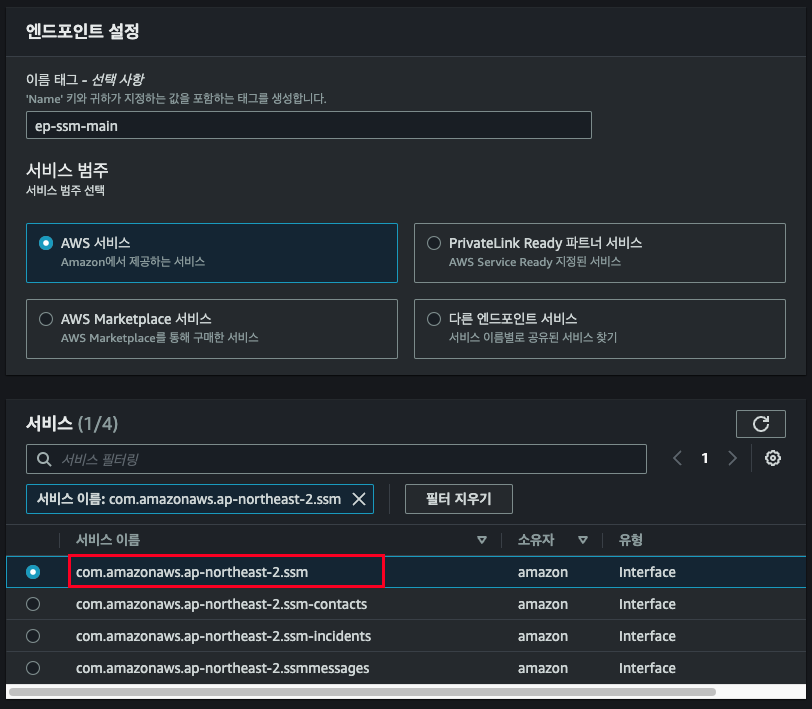
Task: Click 유형 column header
Action: click(630, 540)
